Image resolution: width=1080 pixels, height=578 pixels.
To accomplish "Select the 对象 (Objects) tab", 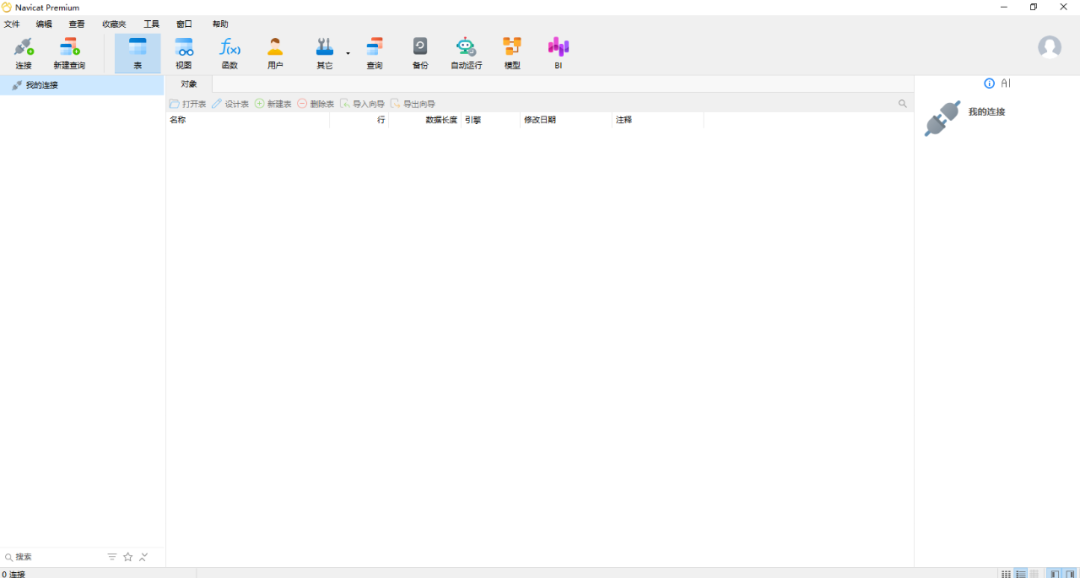I will click(189, 84).
